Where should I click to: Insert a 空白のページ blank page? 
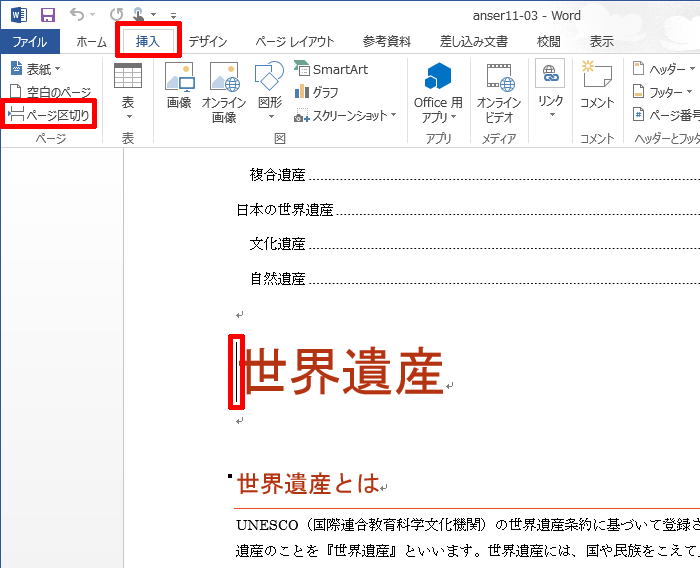point(50,92)
